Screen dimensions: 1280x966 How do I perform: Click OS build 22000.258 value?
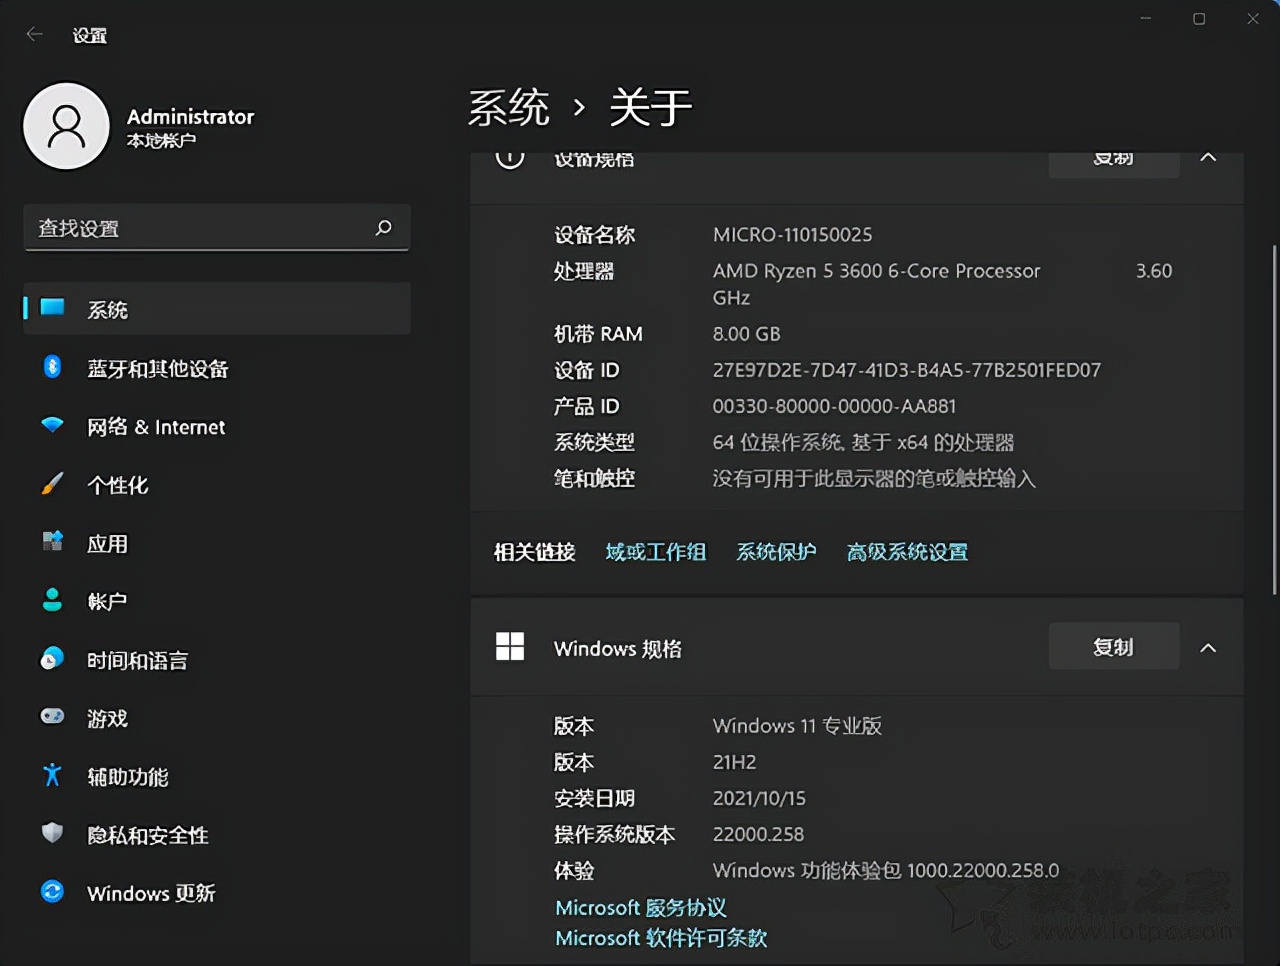pos(758,834)
